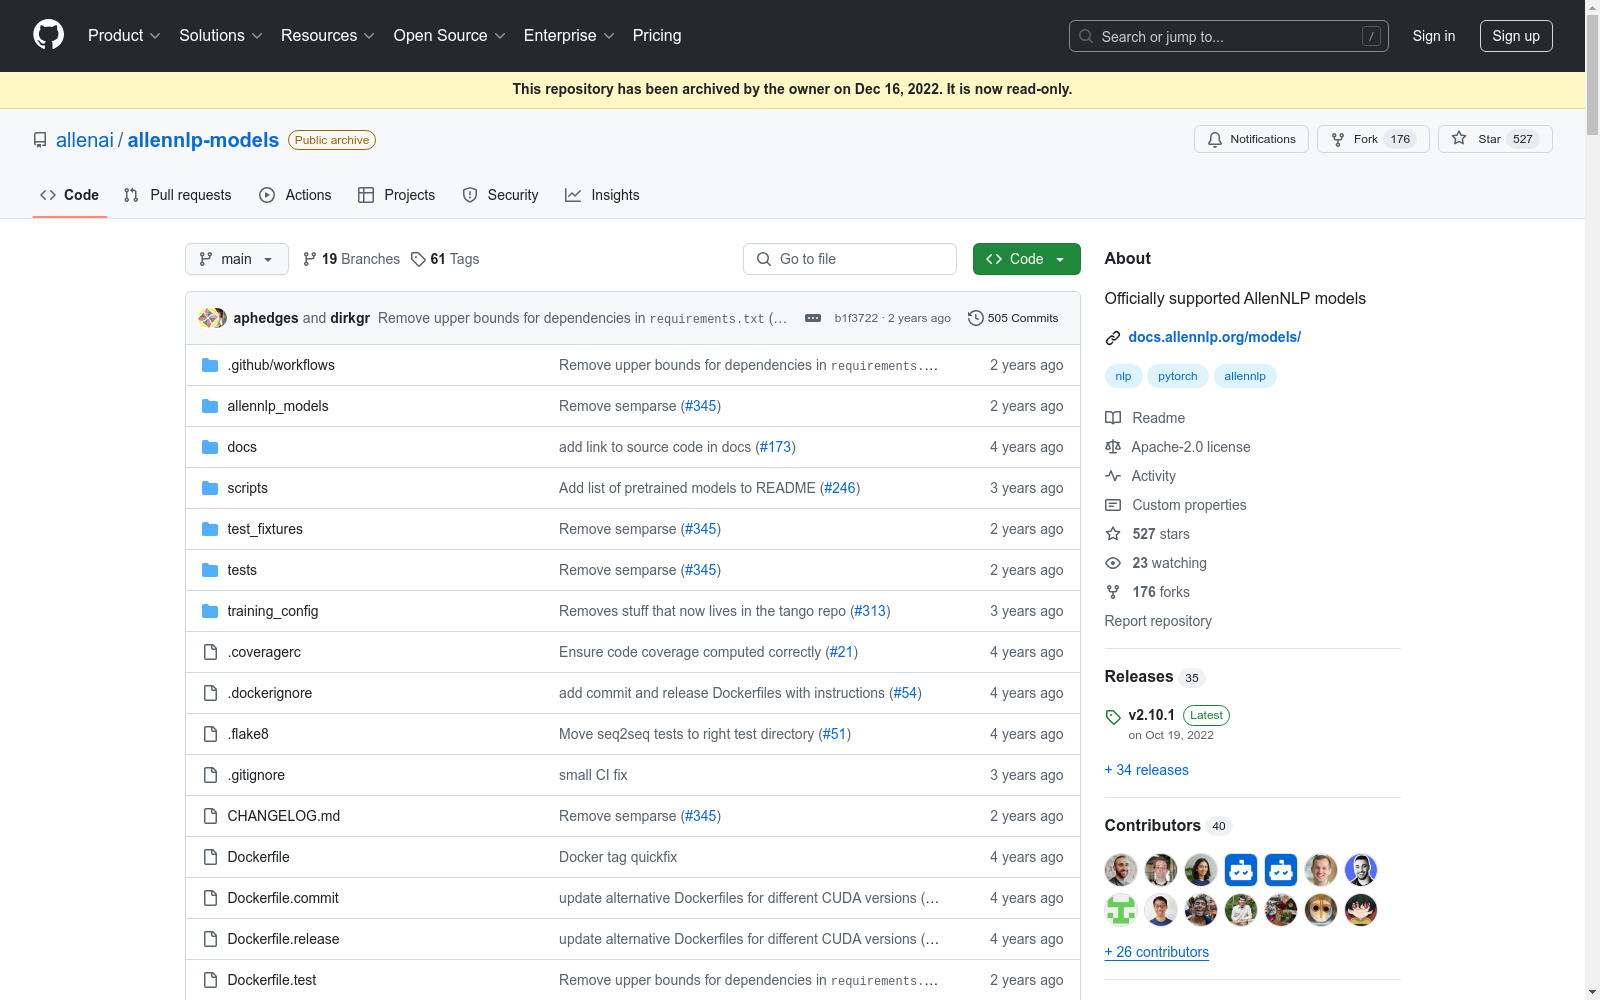Click the book icon next to Readme
The image size is (1600, 1000).
coord(1113,418)
